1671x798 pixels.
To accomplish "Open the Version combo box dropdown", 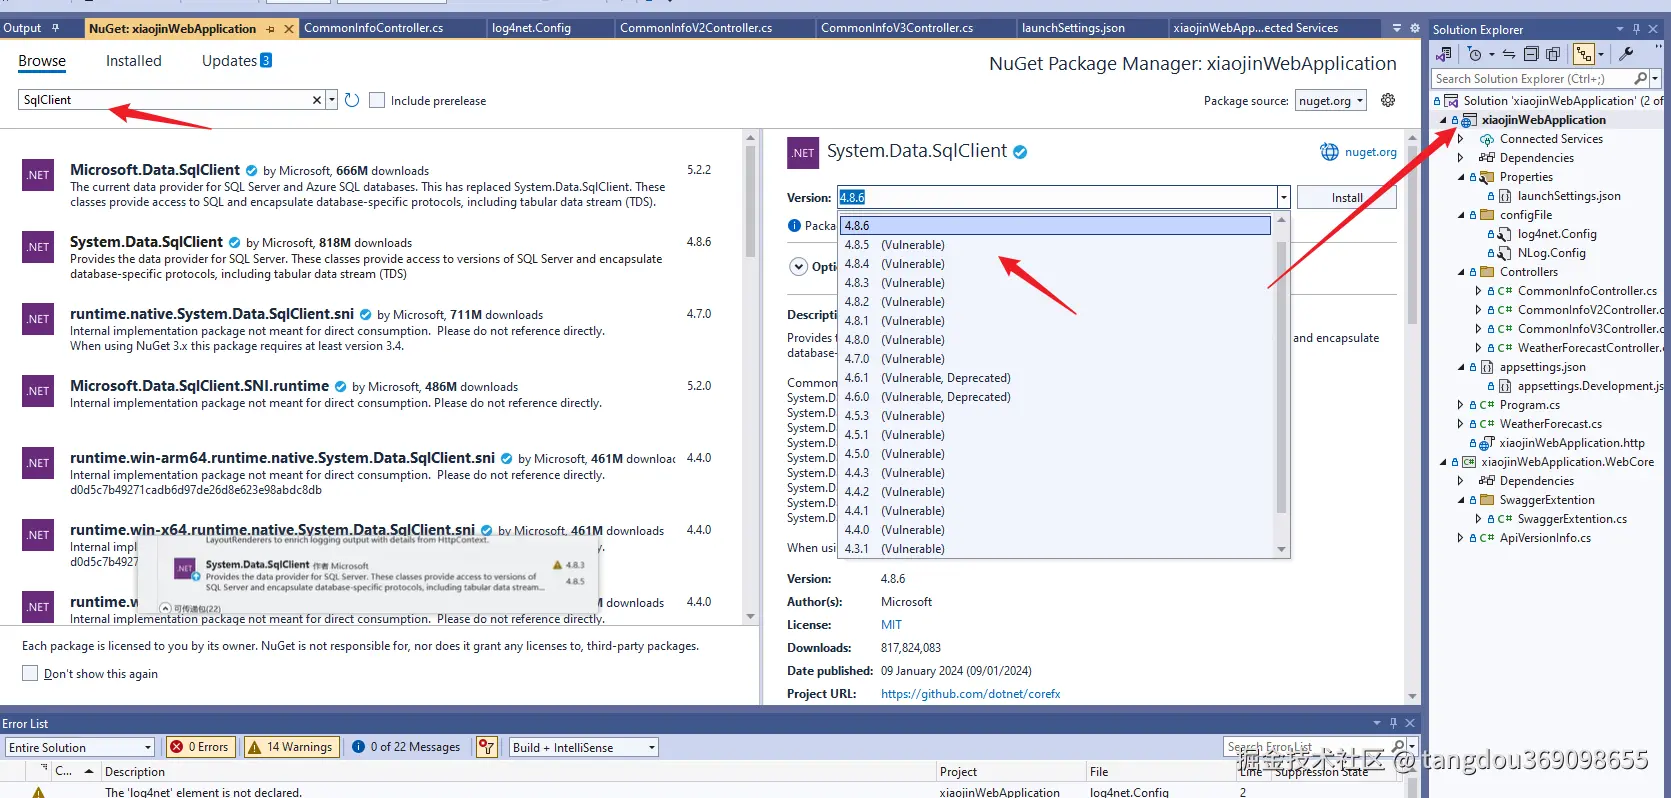I will [1283, 197].
